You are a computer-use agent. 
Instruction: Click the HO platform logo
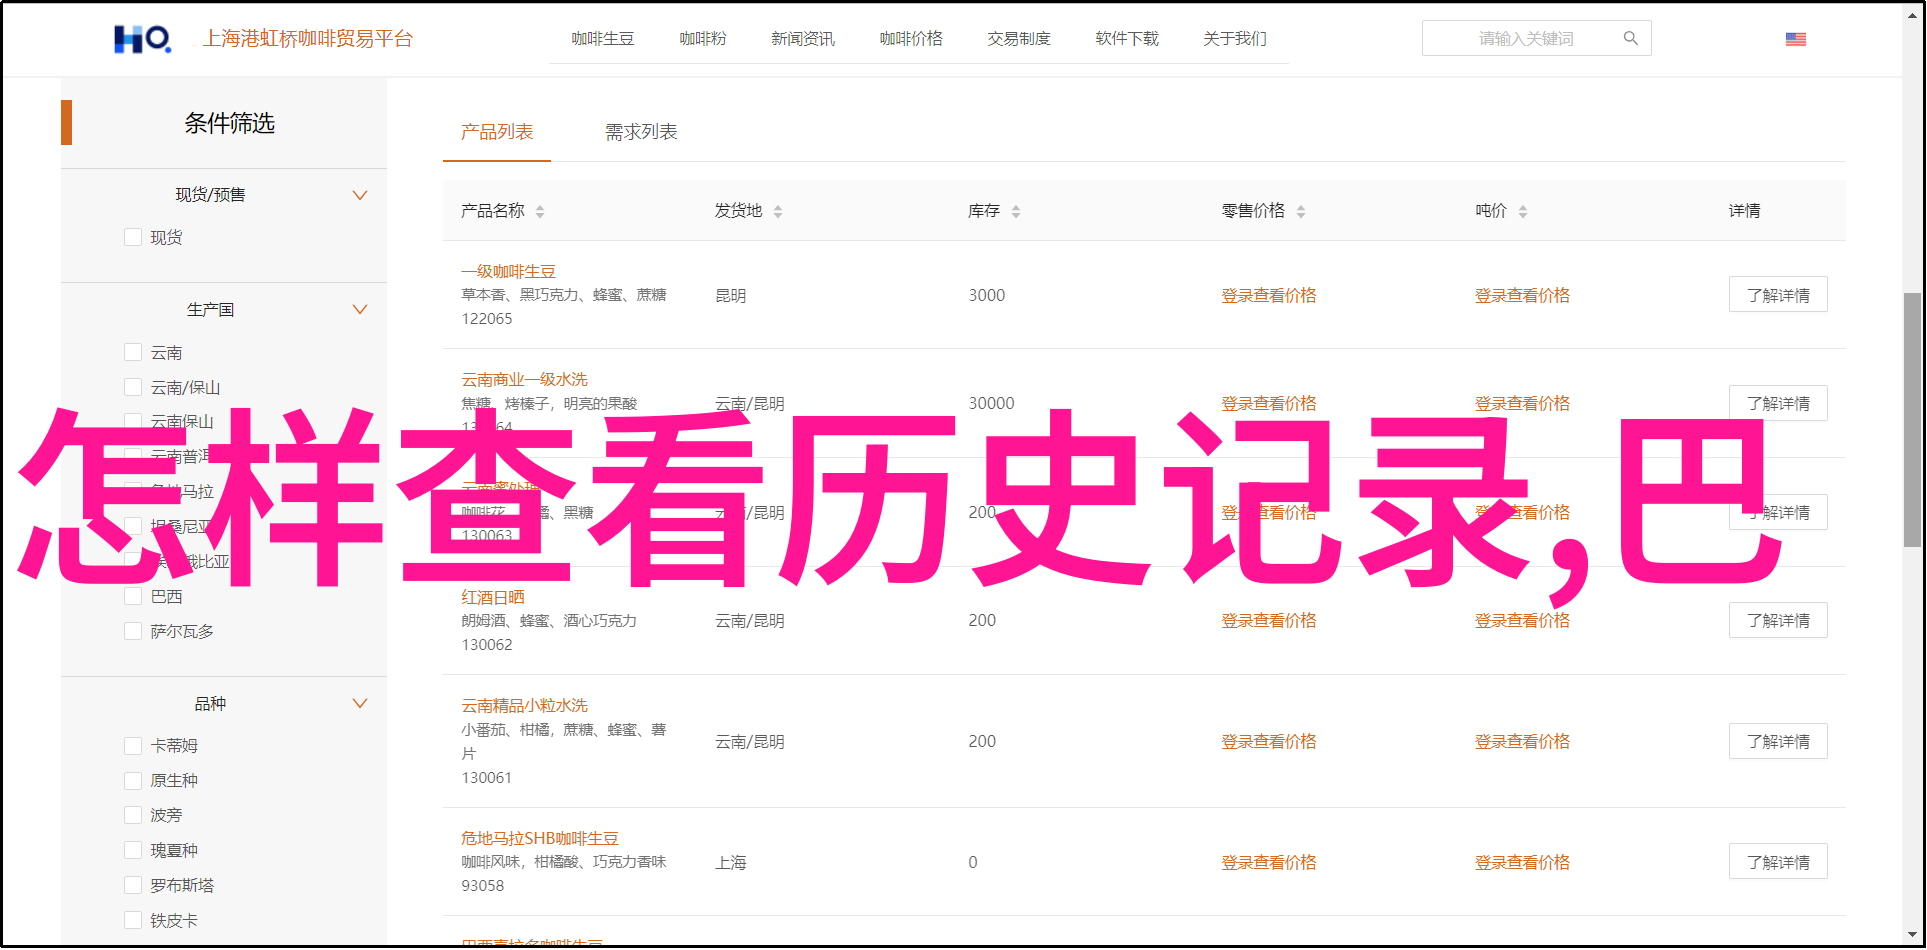(142, 39)
